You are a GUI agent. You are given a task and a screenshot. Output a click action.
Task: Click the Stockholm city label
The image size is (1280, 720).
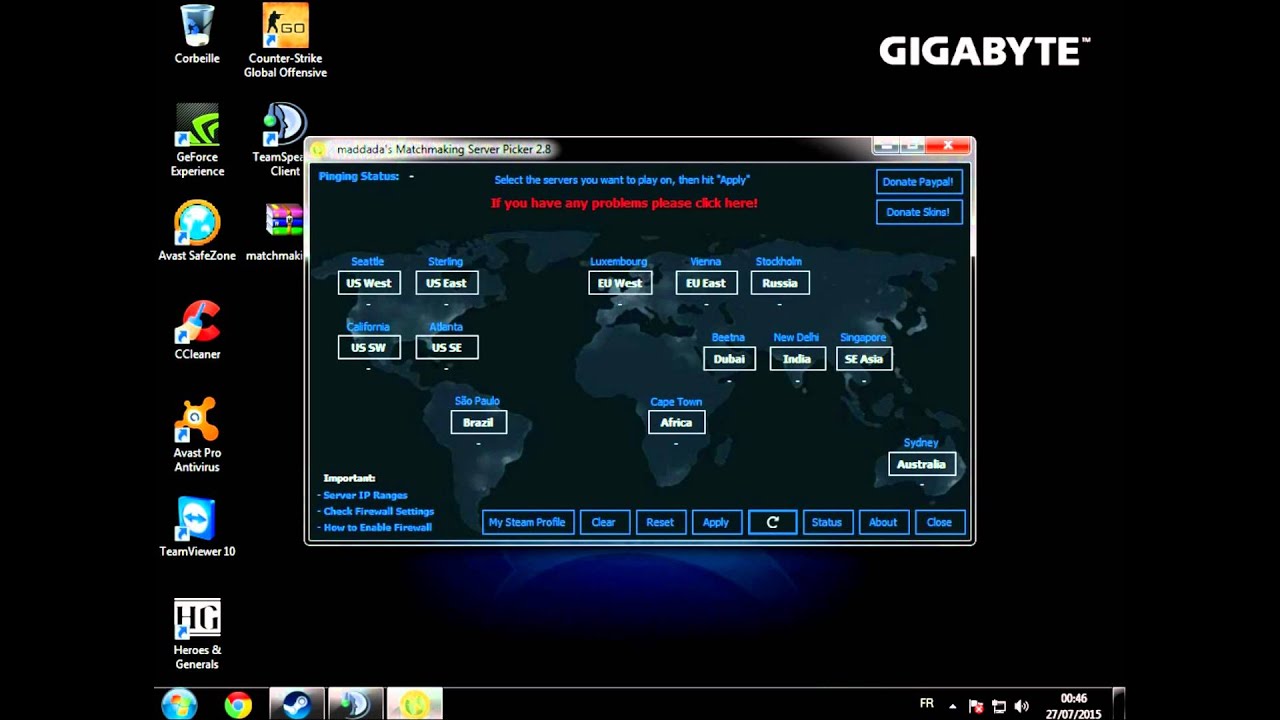(x=778, y=262)
